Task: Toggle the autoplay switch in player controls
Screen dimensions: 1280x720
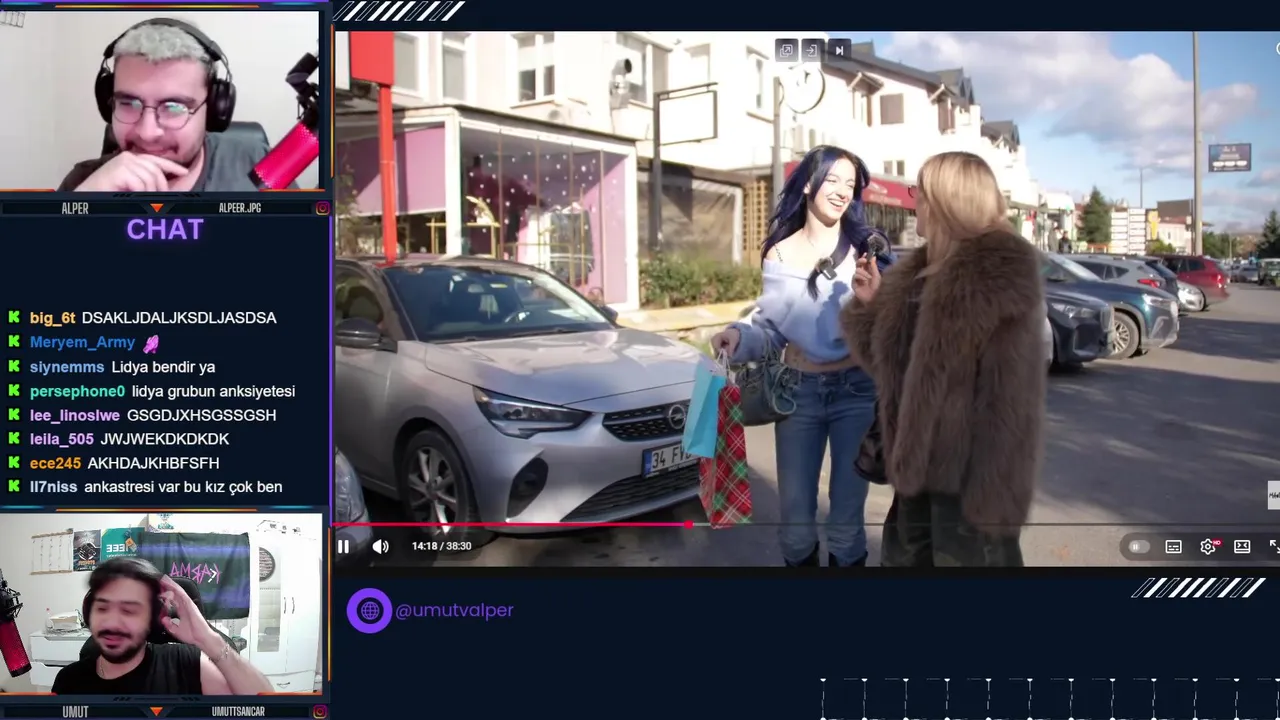Action: tap(1137, 547)
